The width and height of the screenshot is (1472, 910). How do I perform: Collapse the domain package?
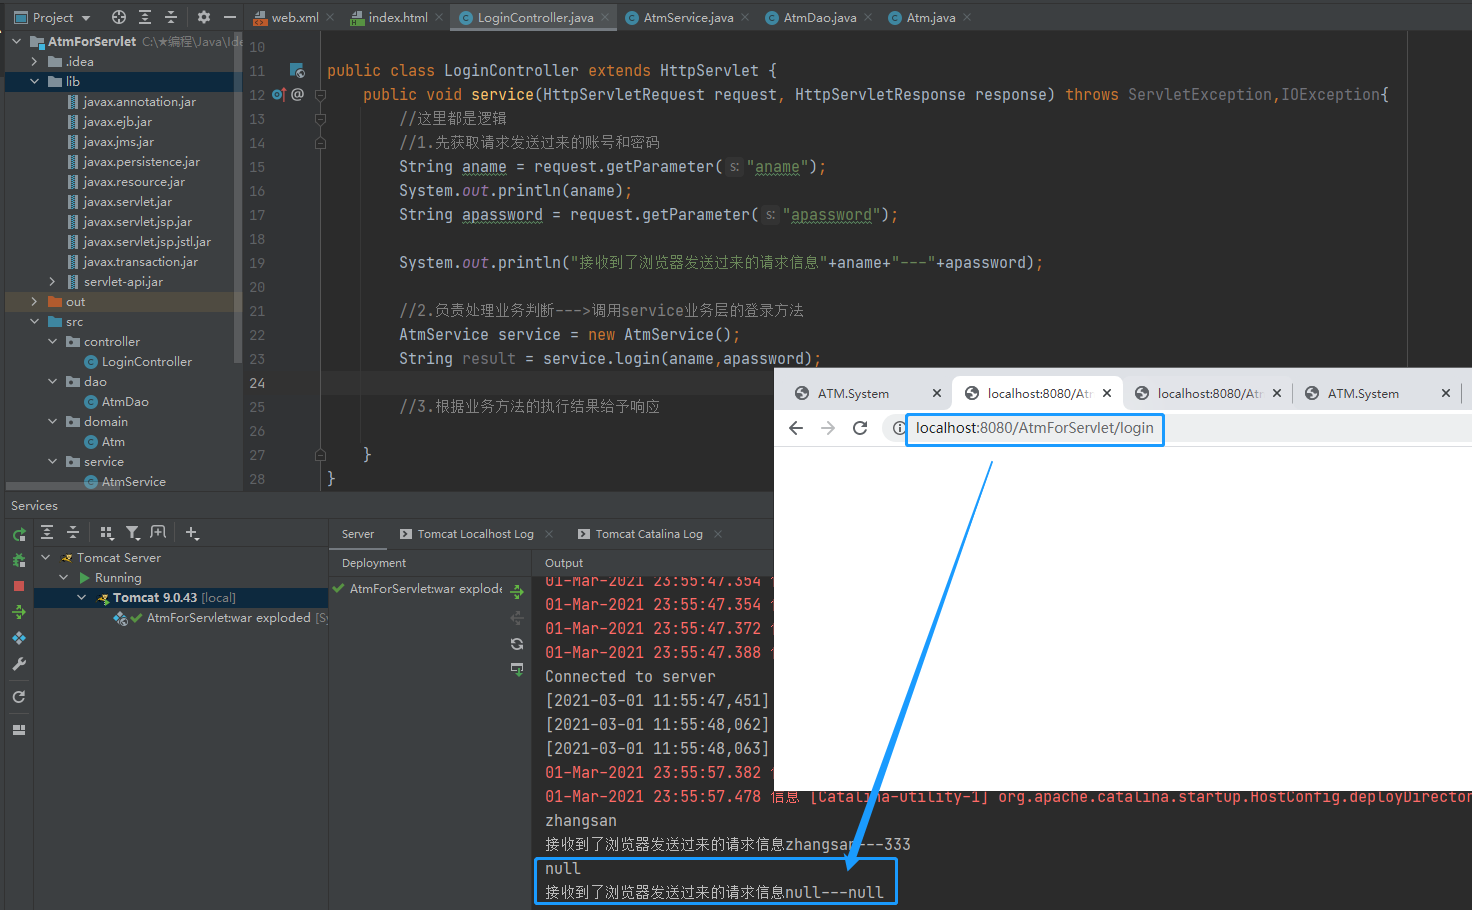coord(53,421)
